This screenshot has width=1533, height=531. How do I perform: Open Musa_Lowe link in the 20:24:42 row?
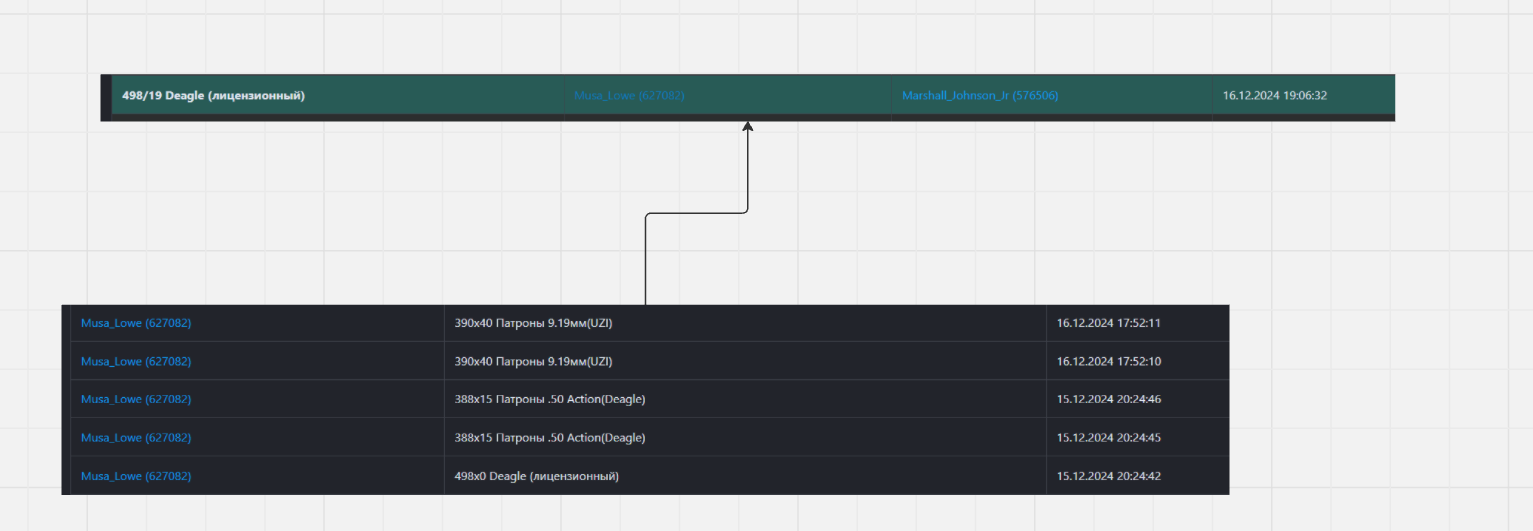pyautogui.click(x=136, y=476)
